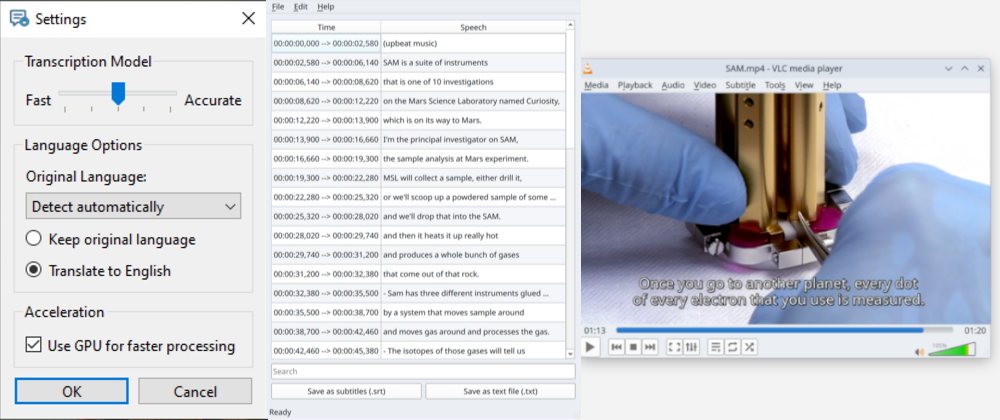Click the transcript Search field
Screen dimensions: 1000x420
[422, 371]
